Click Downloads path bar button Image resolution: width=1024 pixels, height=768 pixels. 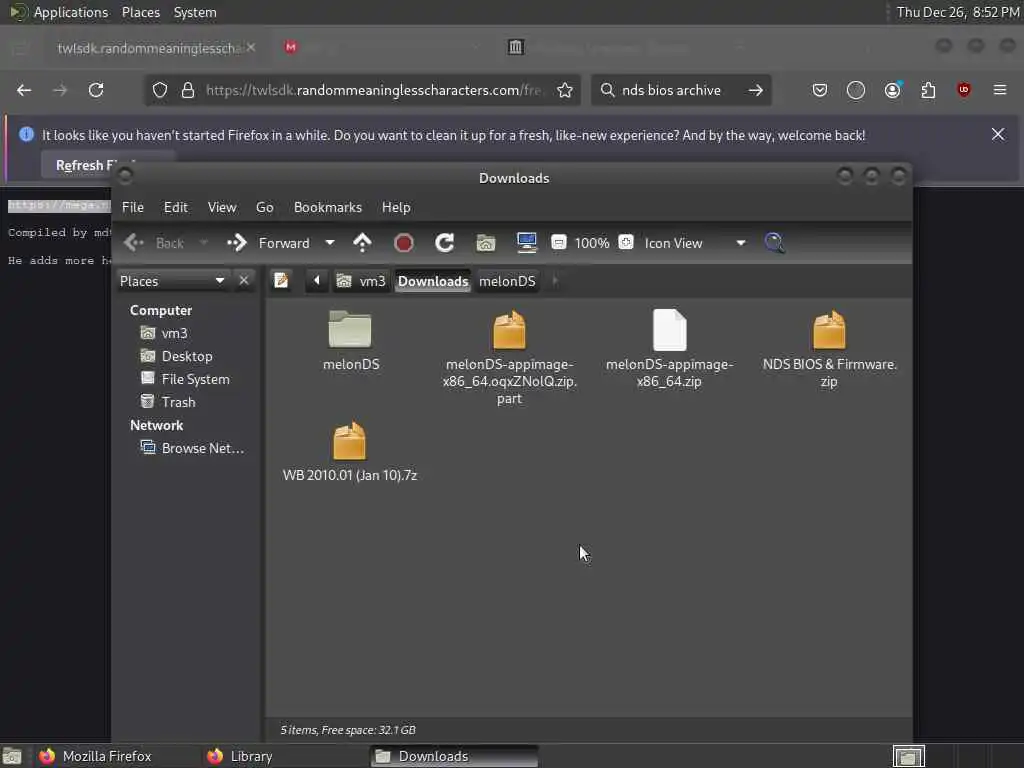tap(433, 281)
